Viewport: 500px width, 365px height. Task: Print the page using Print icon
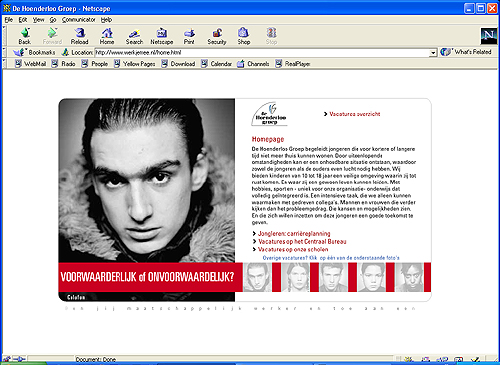(x=189, y=36)
